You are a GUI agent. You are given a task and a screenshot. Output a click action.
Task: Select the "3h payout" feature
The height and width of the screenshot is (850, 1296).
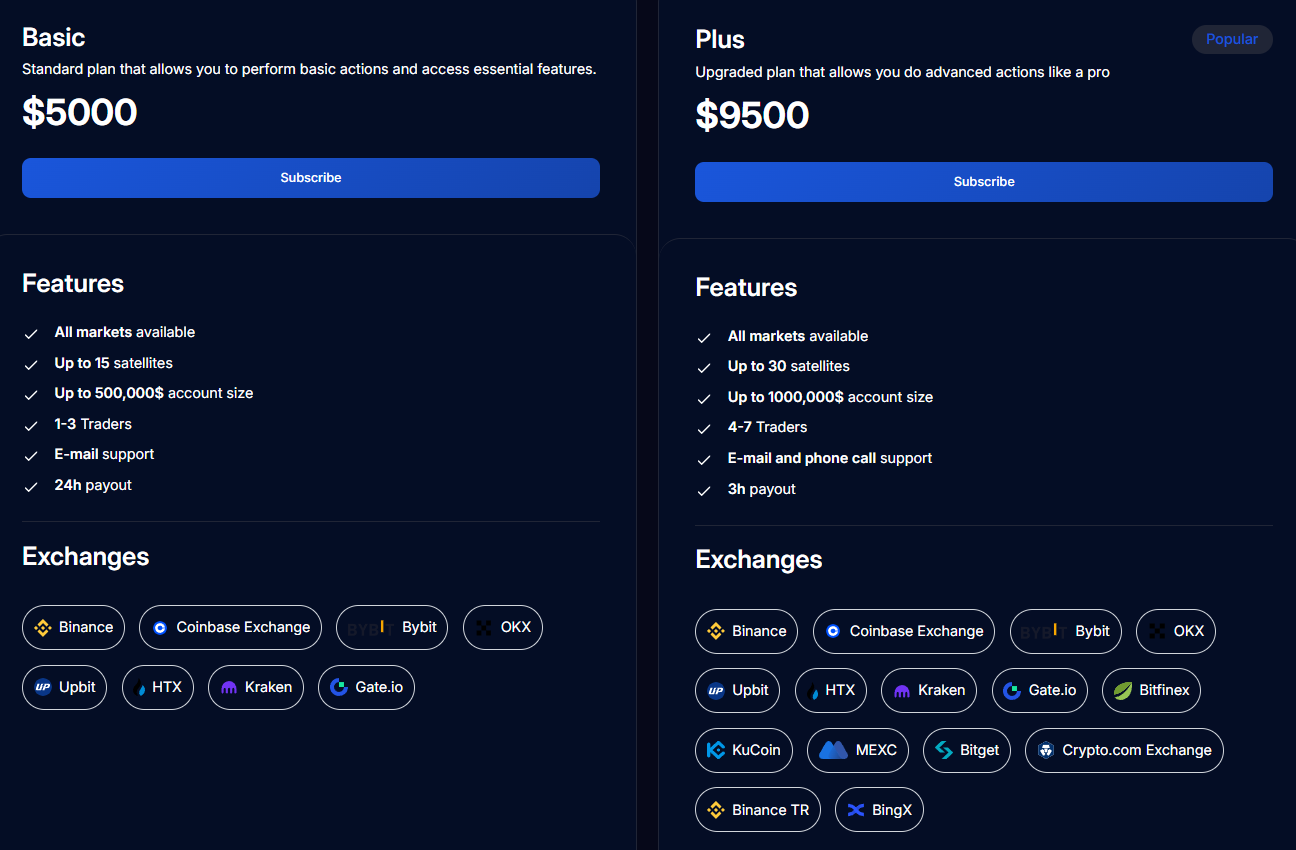click(762, 489)
